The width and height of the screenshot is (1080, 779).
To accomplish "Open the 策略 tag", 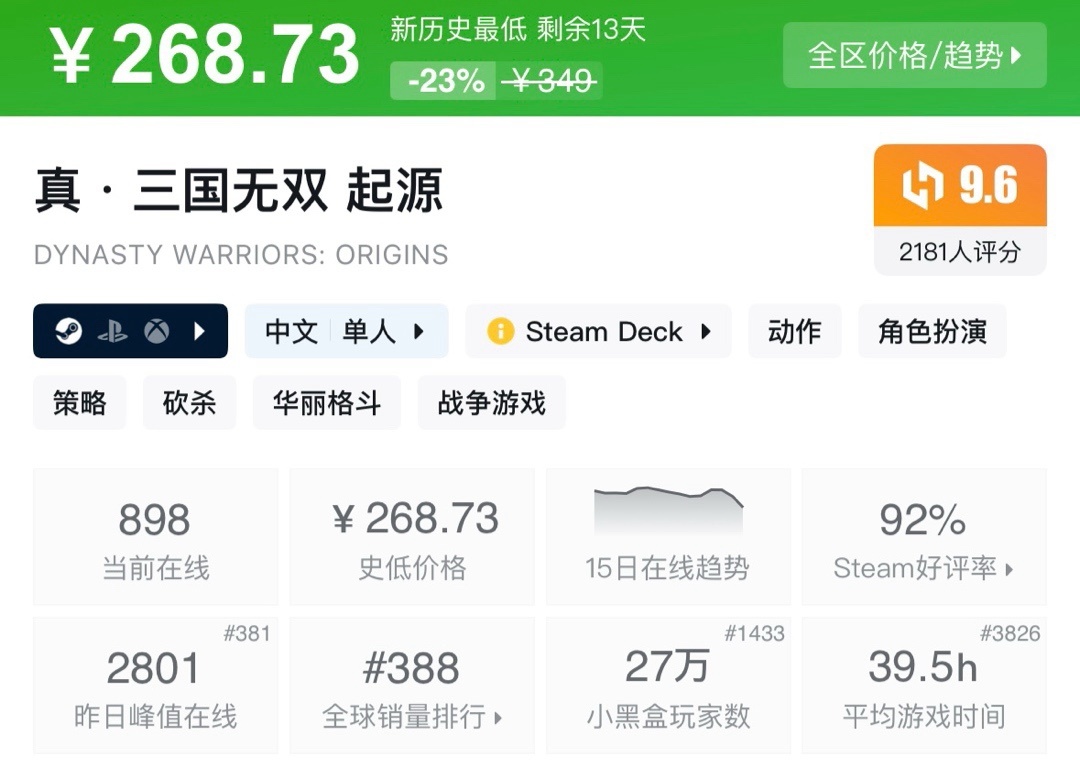I will 80,402.
